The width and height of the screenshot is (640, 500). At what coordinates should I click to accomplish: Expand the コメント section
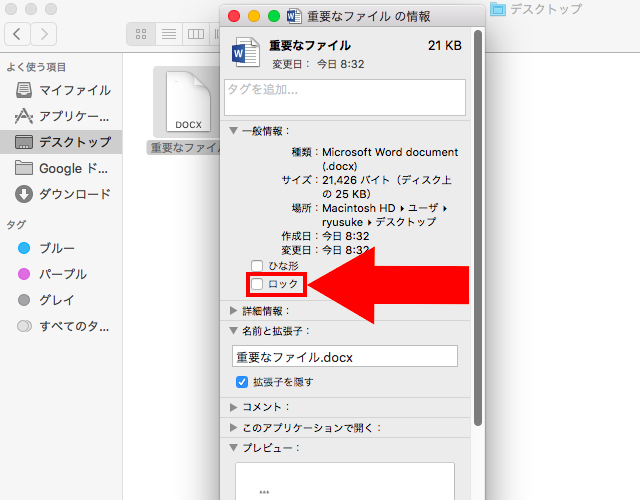pyautogui.click(x=233, y=407)
